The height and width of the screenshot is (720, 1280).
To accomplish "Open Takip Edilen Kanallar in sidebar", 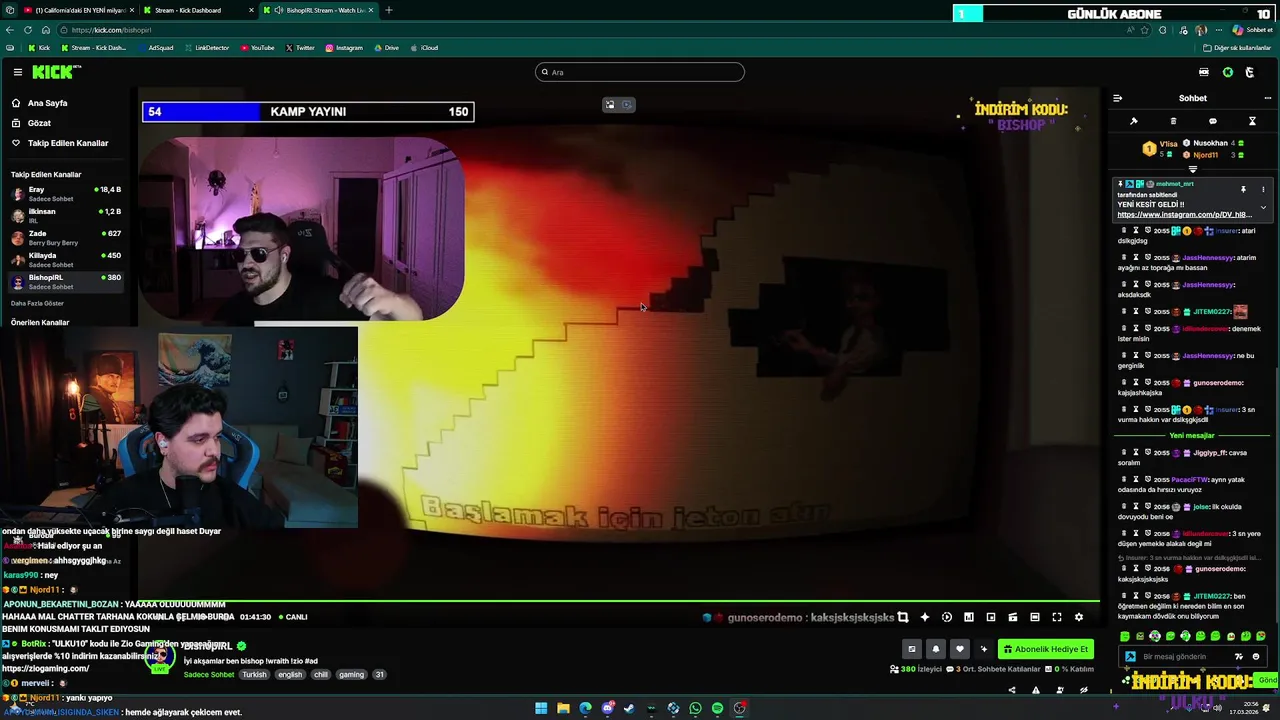I will [x=60, y=143].
